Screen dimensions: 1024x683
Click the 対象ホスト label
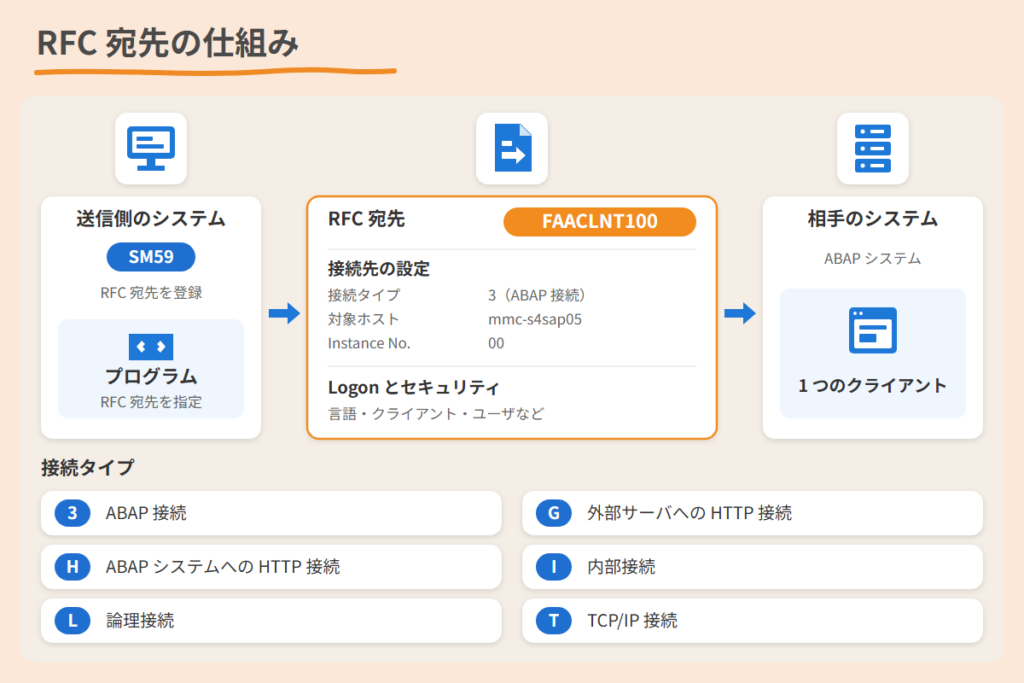(363, 319)
